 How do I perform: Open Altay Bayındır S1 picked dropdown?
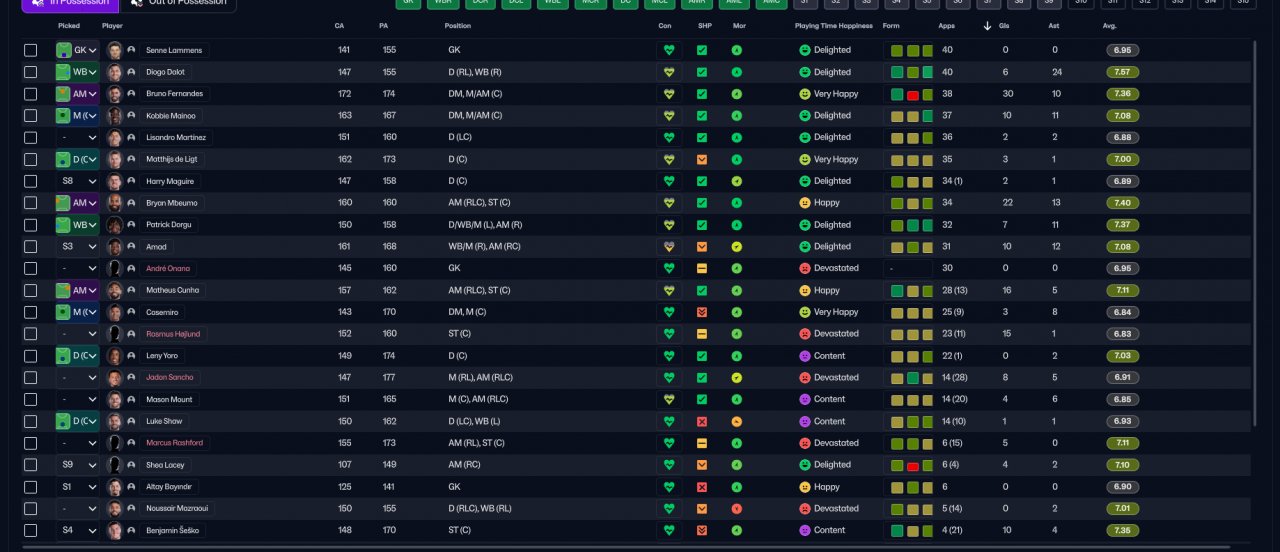tap(77, 487)
